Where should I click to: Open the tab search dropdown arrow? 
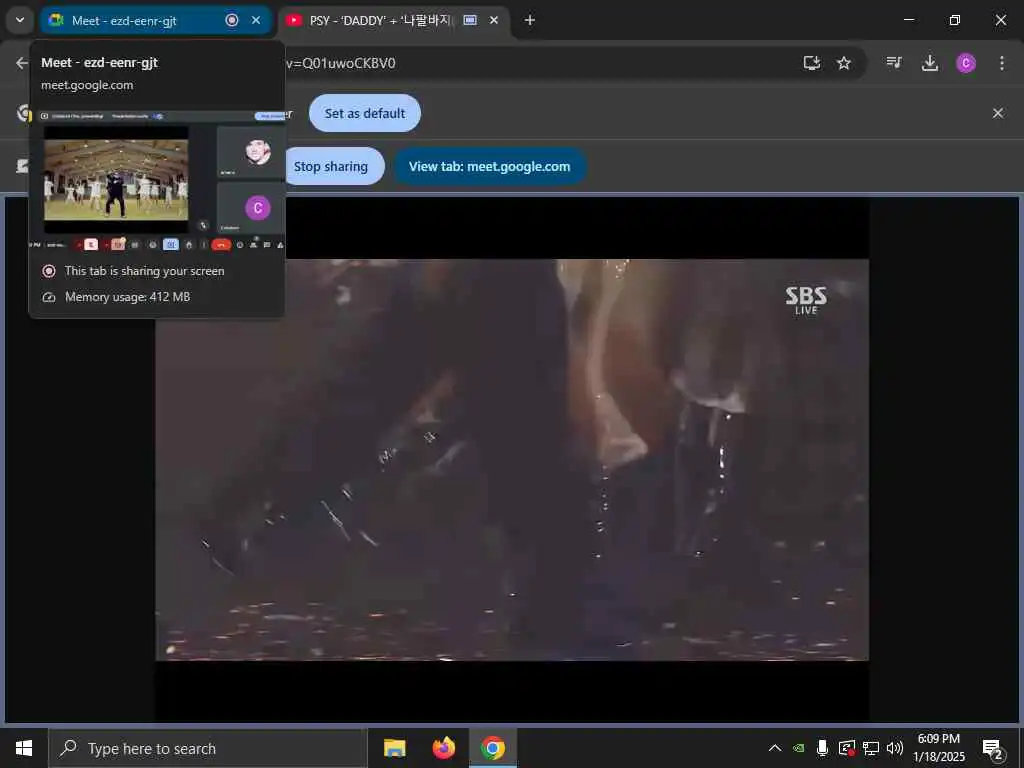[x=20, y=20]
